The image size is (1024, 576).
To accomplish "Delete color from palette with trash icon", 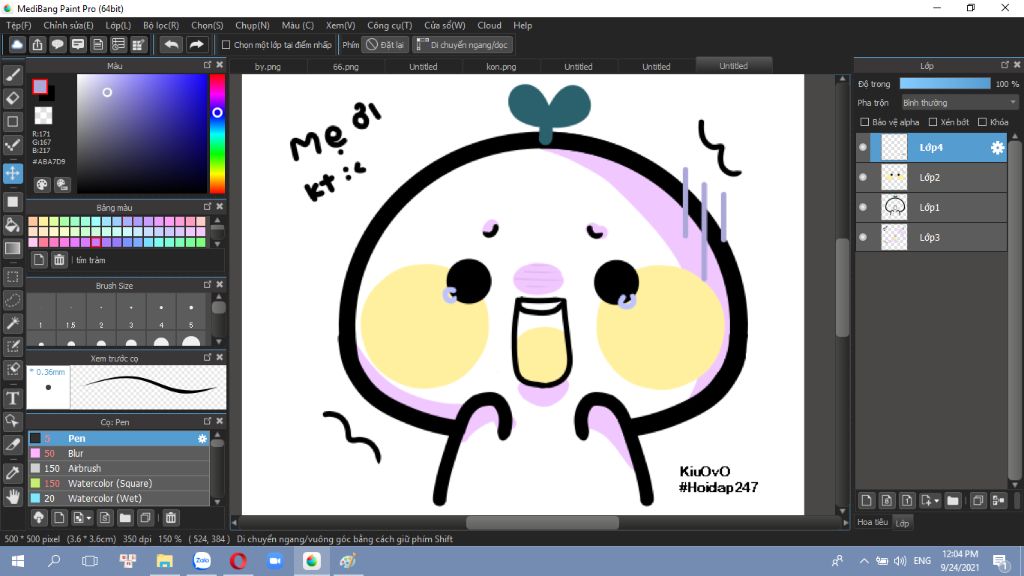I will (x=59, y=260).
